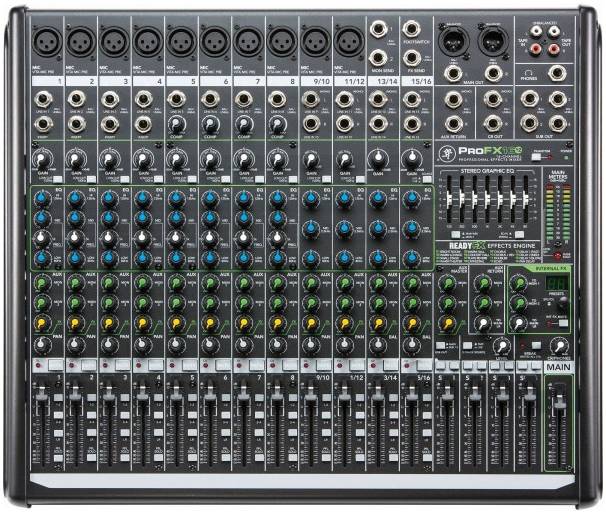Click the left main out XLR connector
The width and height of the screenshot is (606, 514).
coord(454,40)
